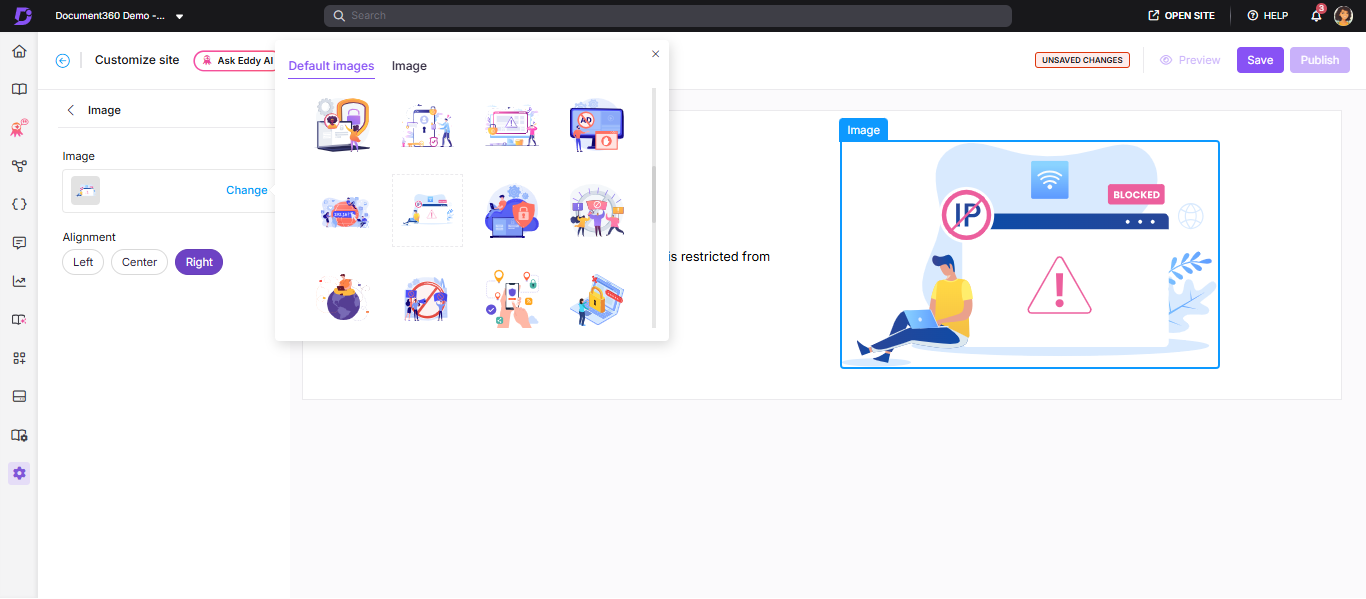Click the Customize site heading
Image resolution: width=1366 pixels, height=599 pixels.
point(137,60)
